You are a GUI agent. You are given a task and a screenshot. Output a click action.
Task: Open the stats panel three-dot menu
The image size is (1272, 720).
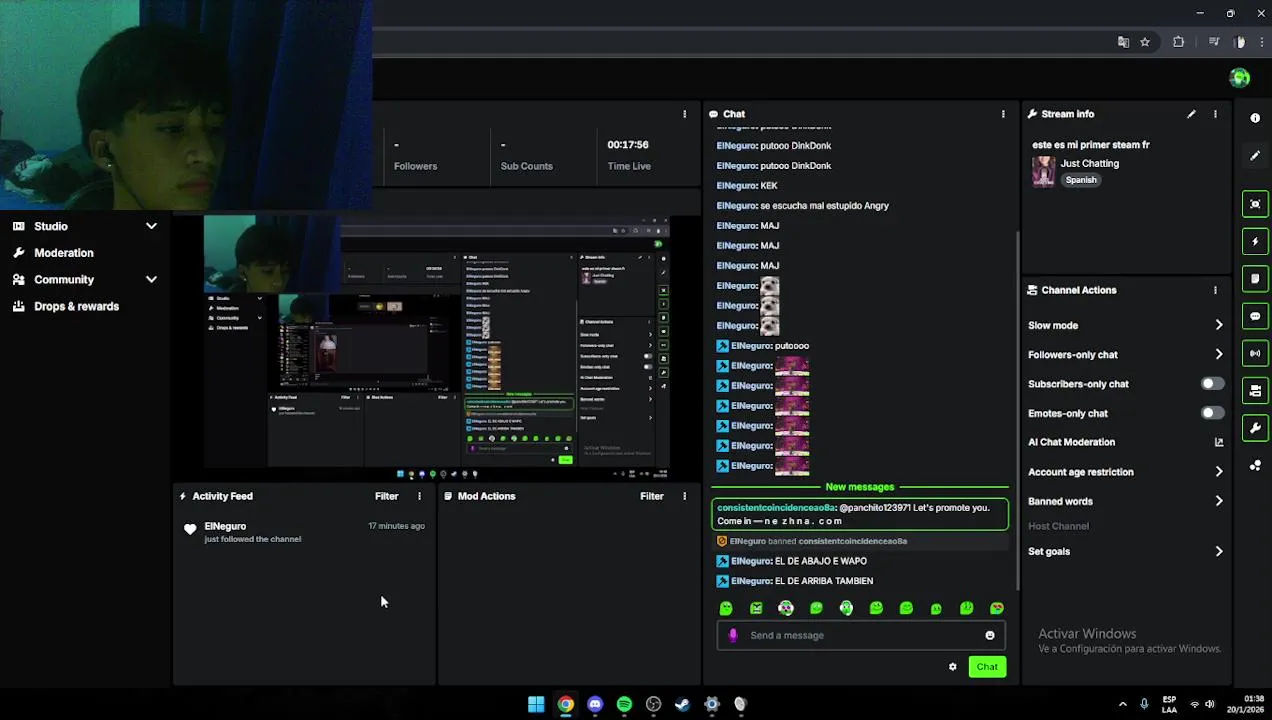[x=684, y=114]
